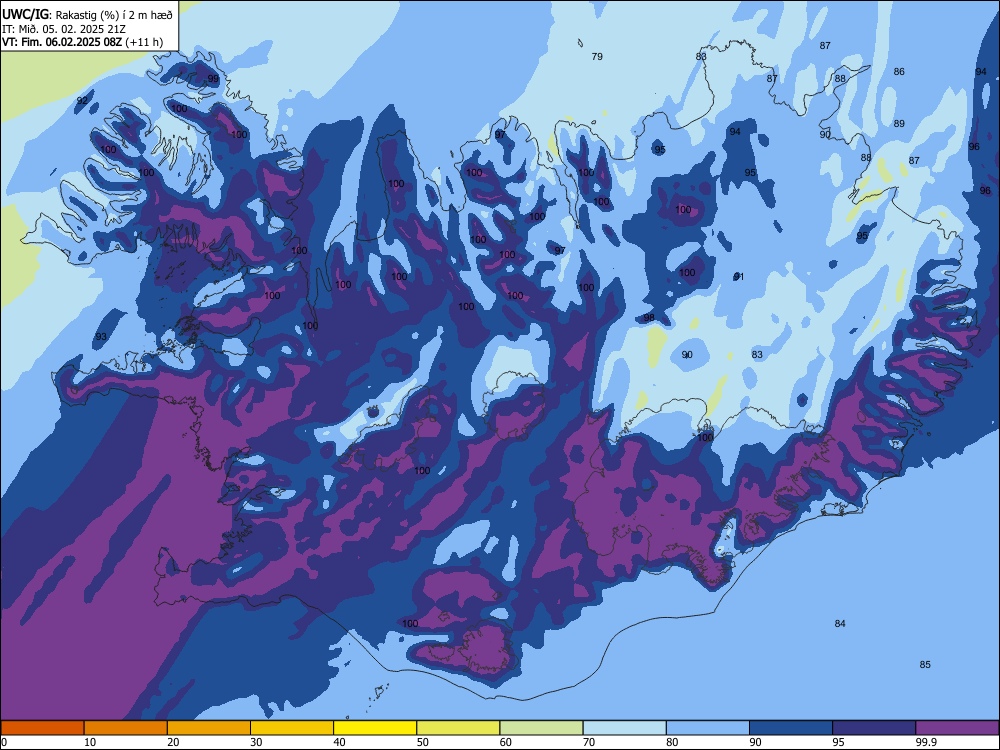Select the golden 30–40 legend color box
Viewport: 1000px width, 750px height.
292,728
